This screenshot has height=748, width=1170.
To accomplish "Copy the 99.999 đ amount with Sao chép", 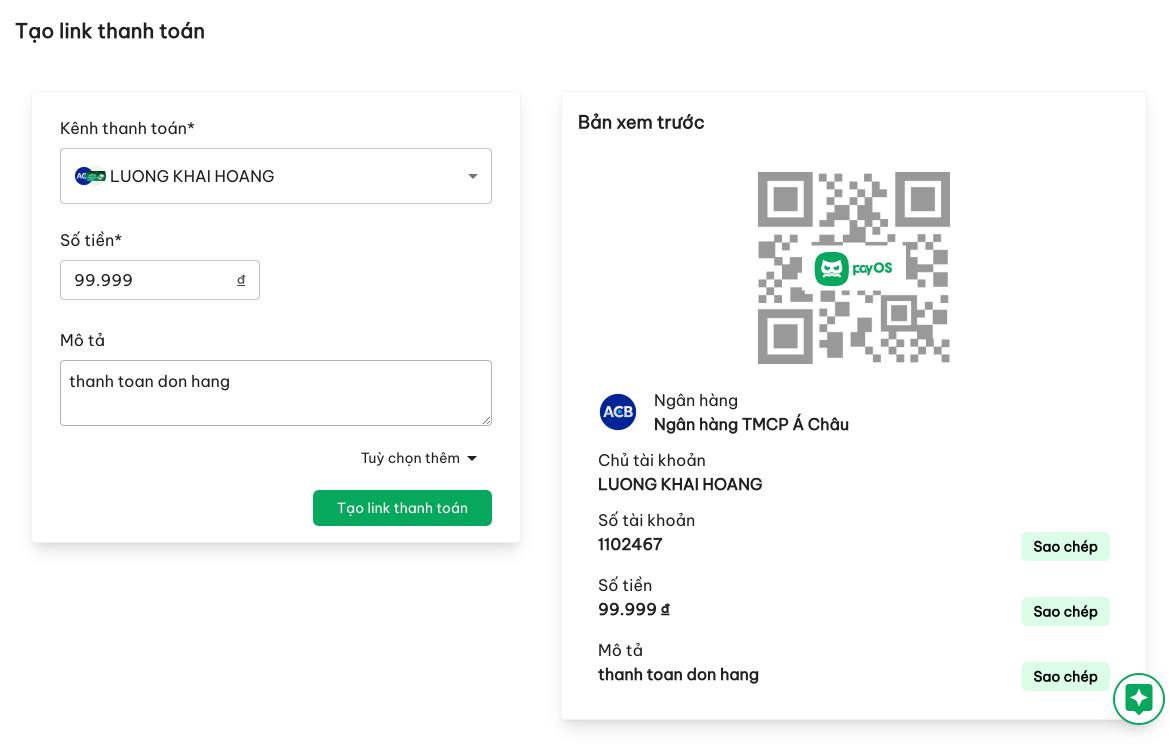I will click(1065, 611).
